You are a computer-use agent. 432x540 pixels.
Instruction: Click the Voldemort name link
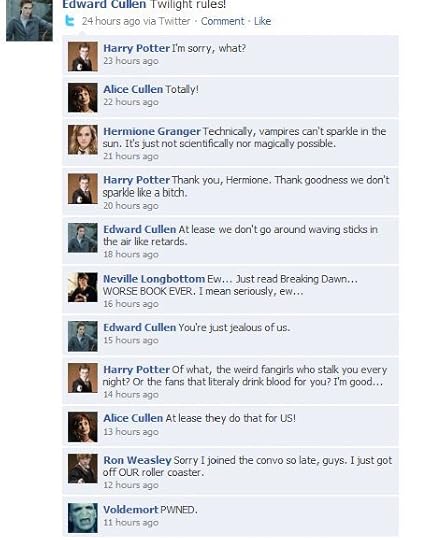(131, 510)
